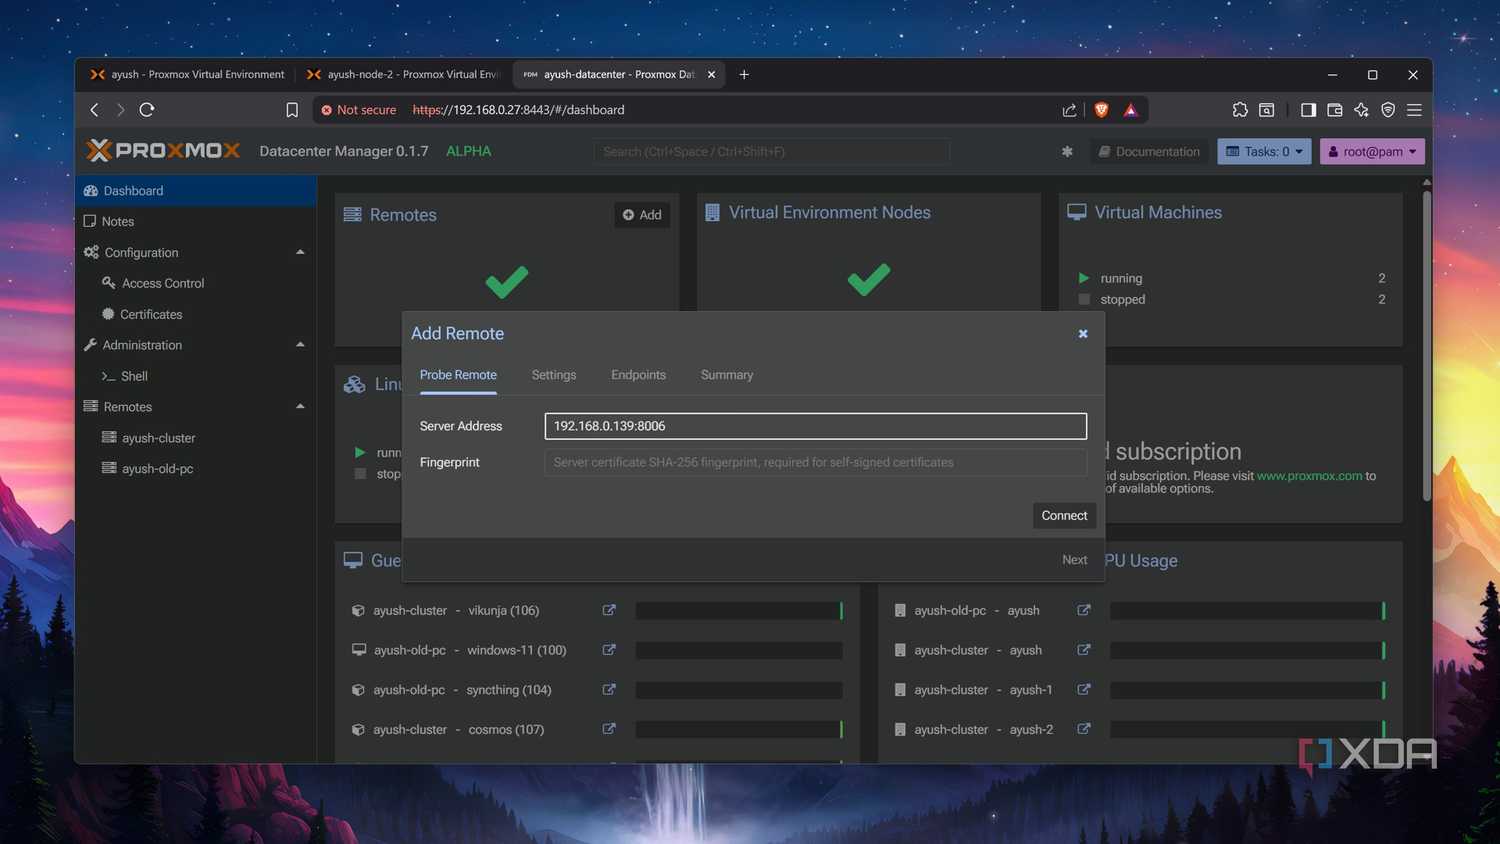The height and width of the screenshot is (844, 1500).
Task: Open Shell under Administration
Action: 196,377
